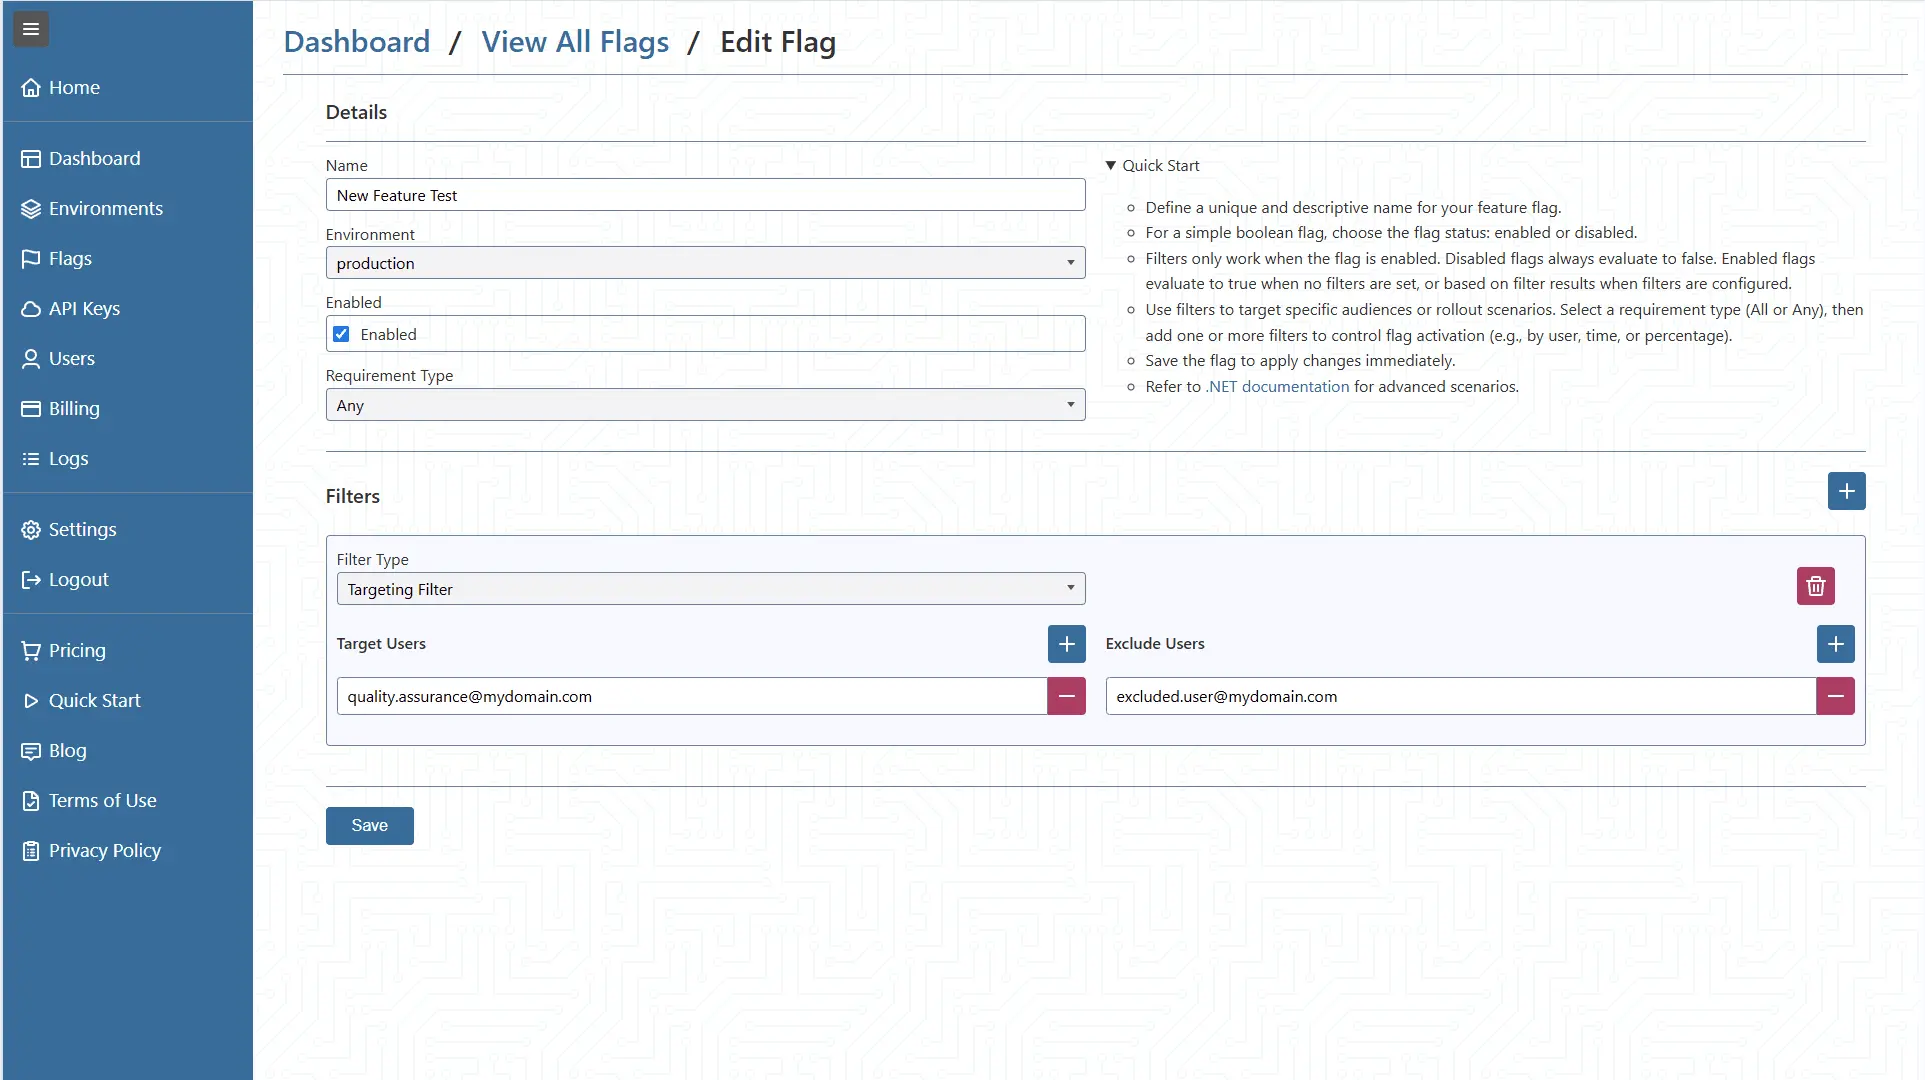Click the Logout arrow icon
The width and height of the screenshot is (1925, 1080).
(x=31, y=580)
